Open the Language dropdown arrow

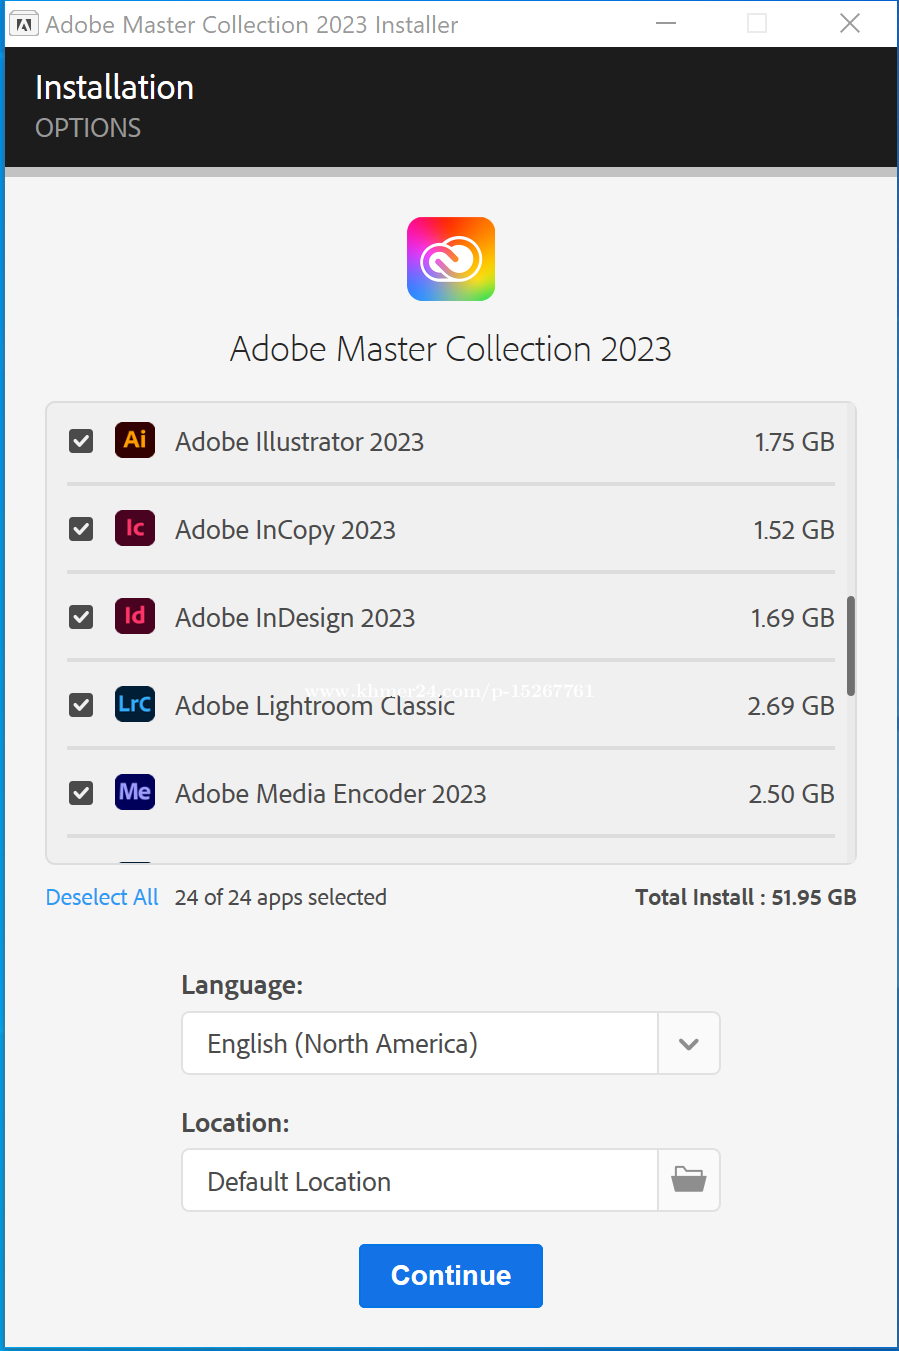pyautogui.click(x=689, y=1043)
